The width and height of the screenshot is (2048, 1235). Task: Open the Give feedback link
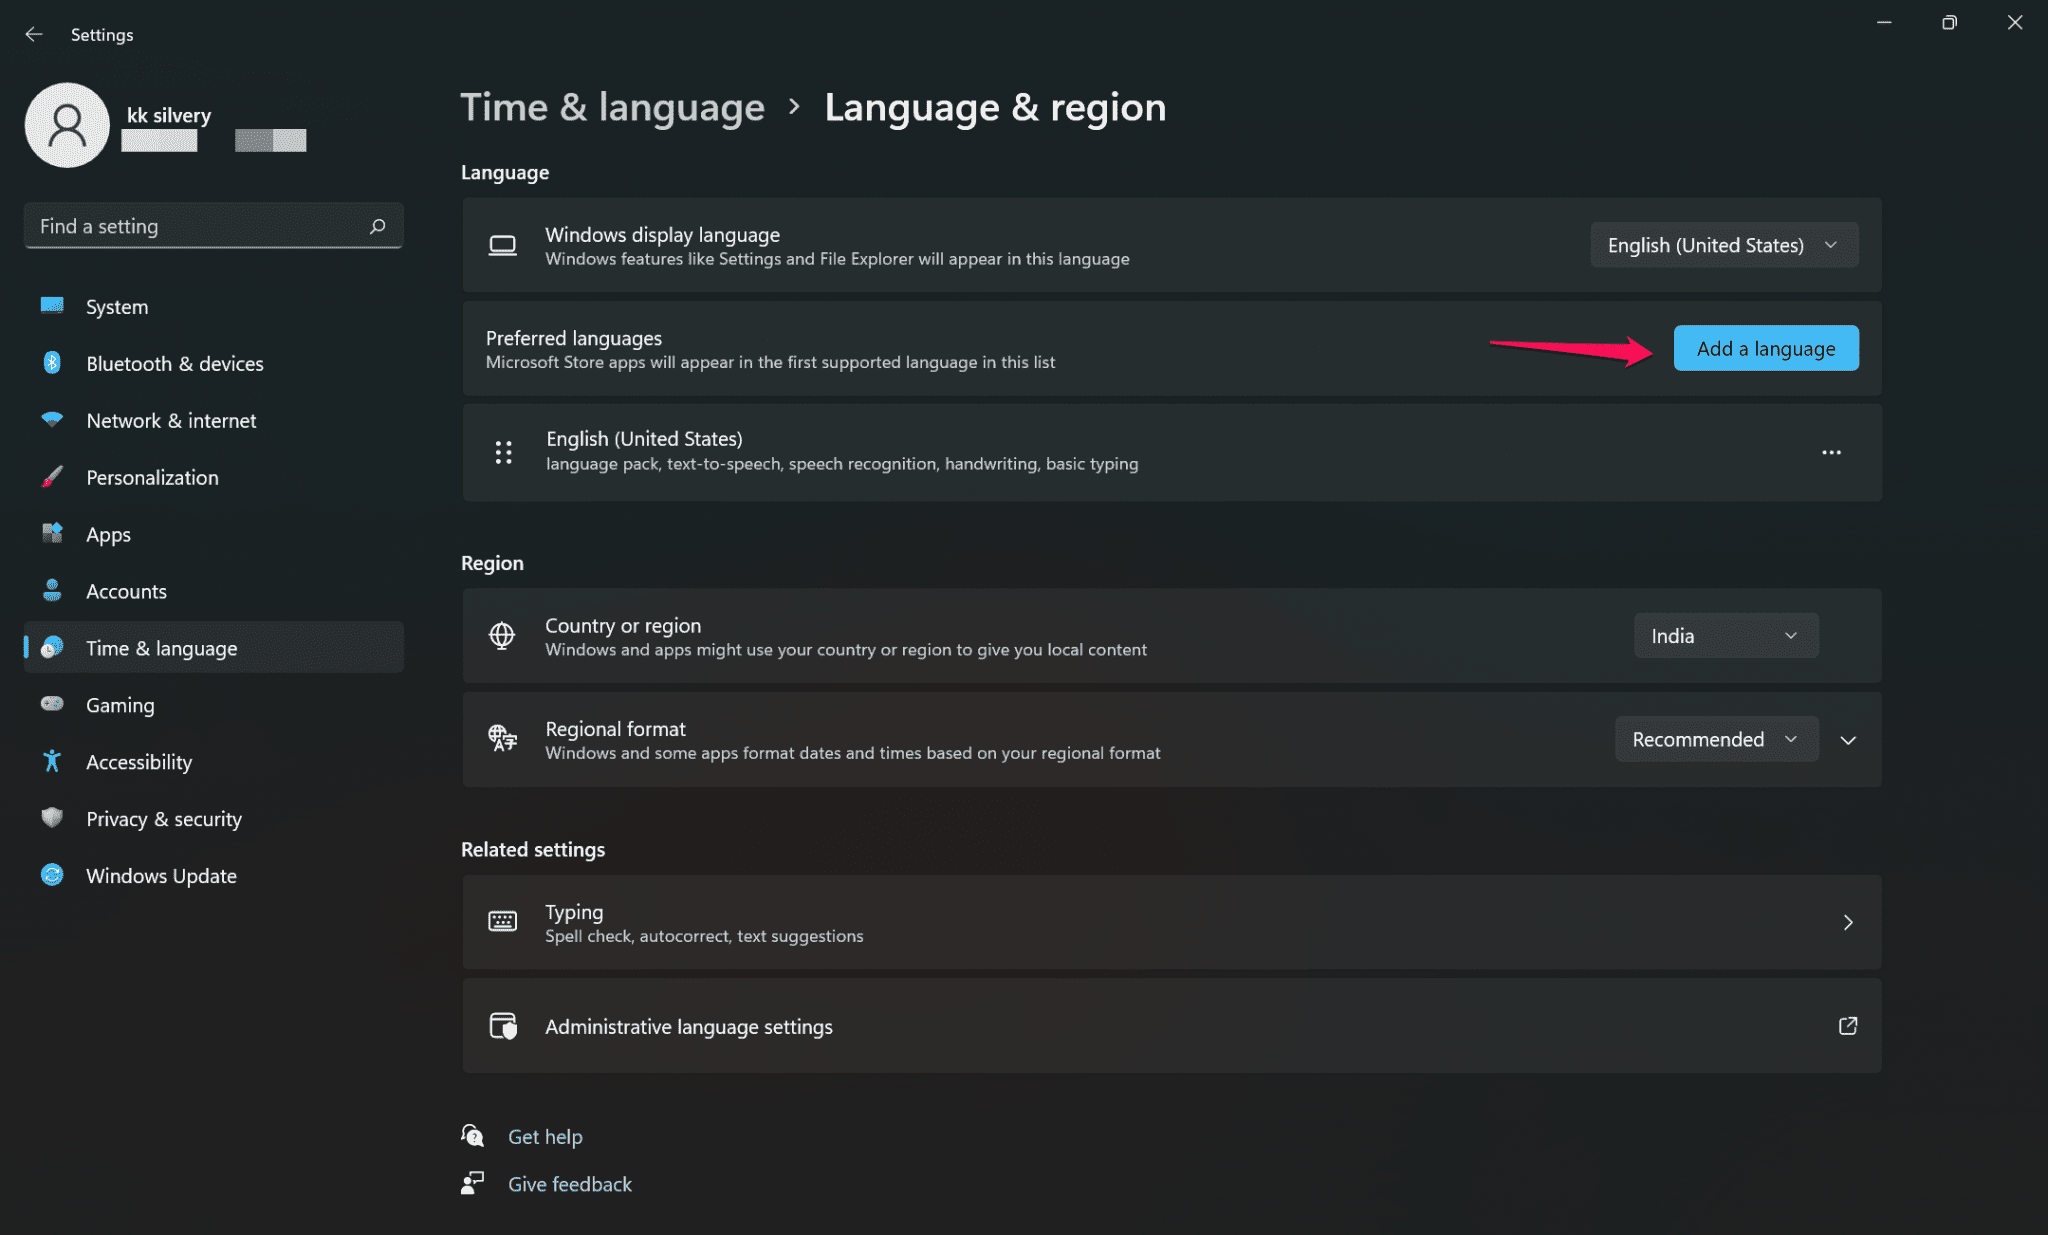pyautogui.click(x=570, y=1183)
